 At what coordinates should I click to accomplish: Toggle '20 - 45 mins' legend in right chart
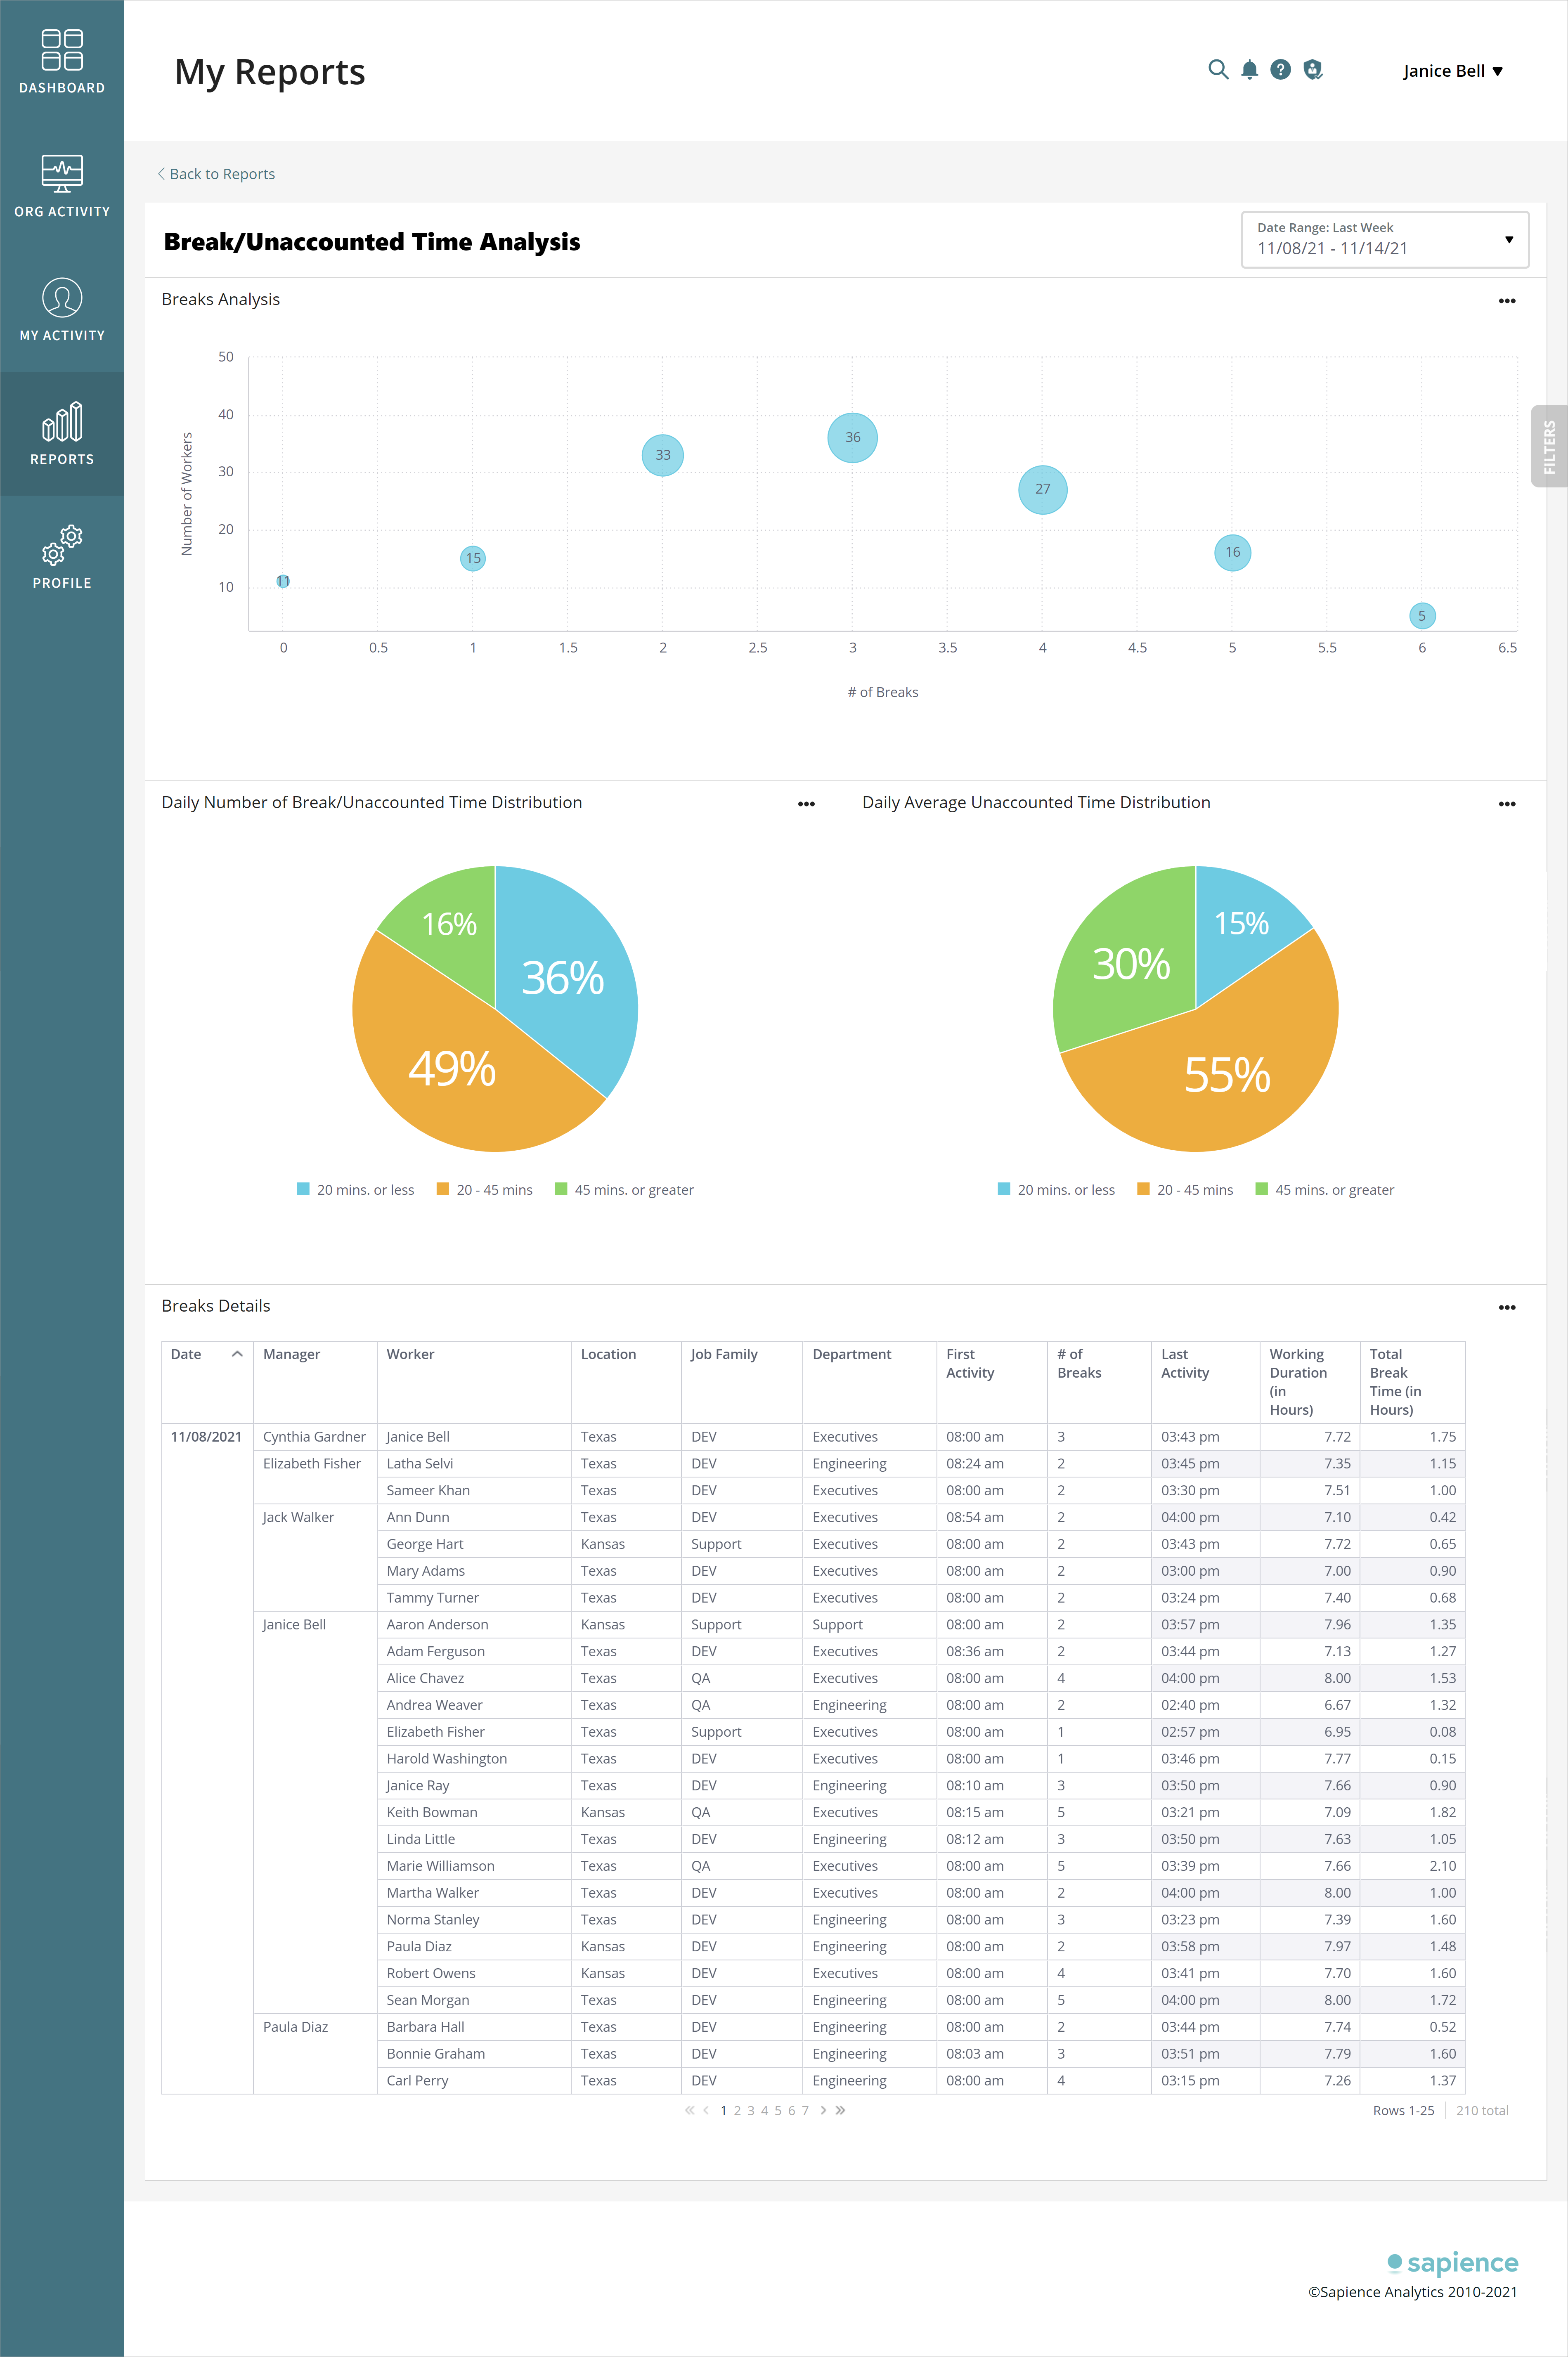1185,1189
